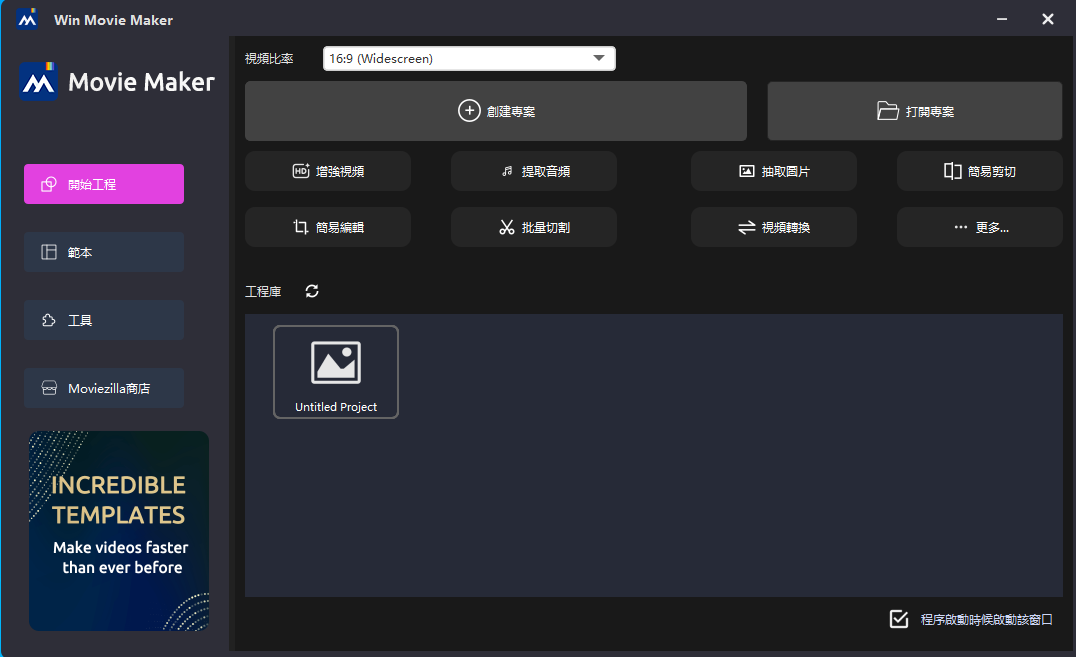Select the 開始工程 sidebar tab
1076x657 pixels.
point(104,184)
